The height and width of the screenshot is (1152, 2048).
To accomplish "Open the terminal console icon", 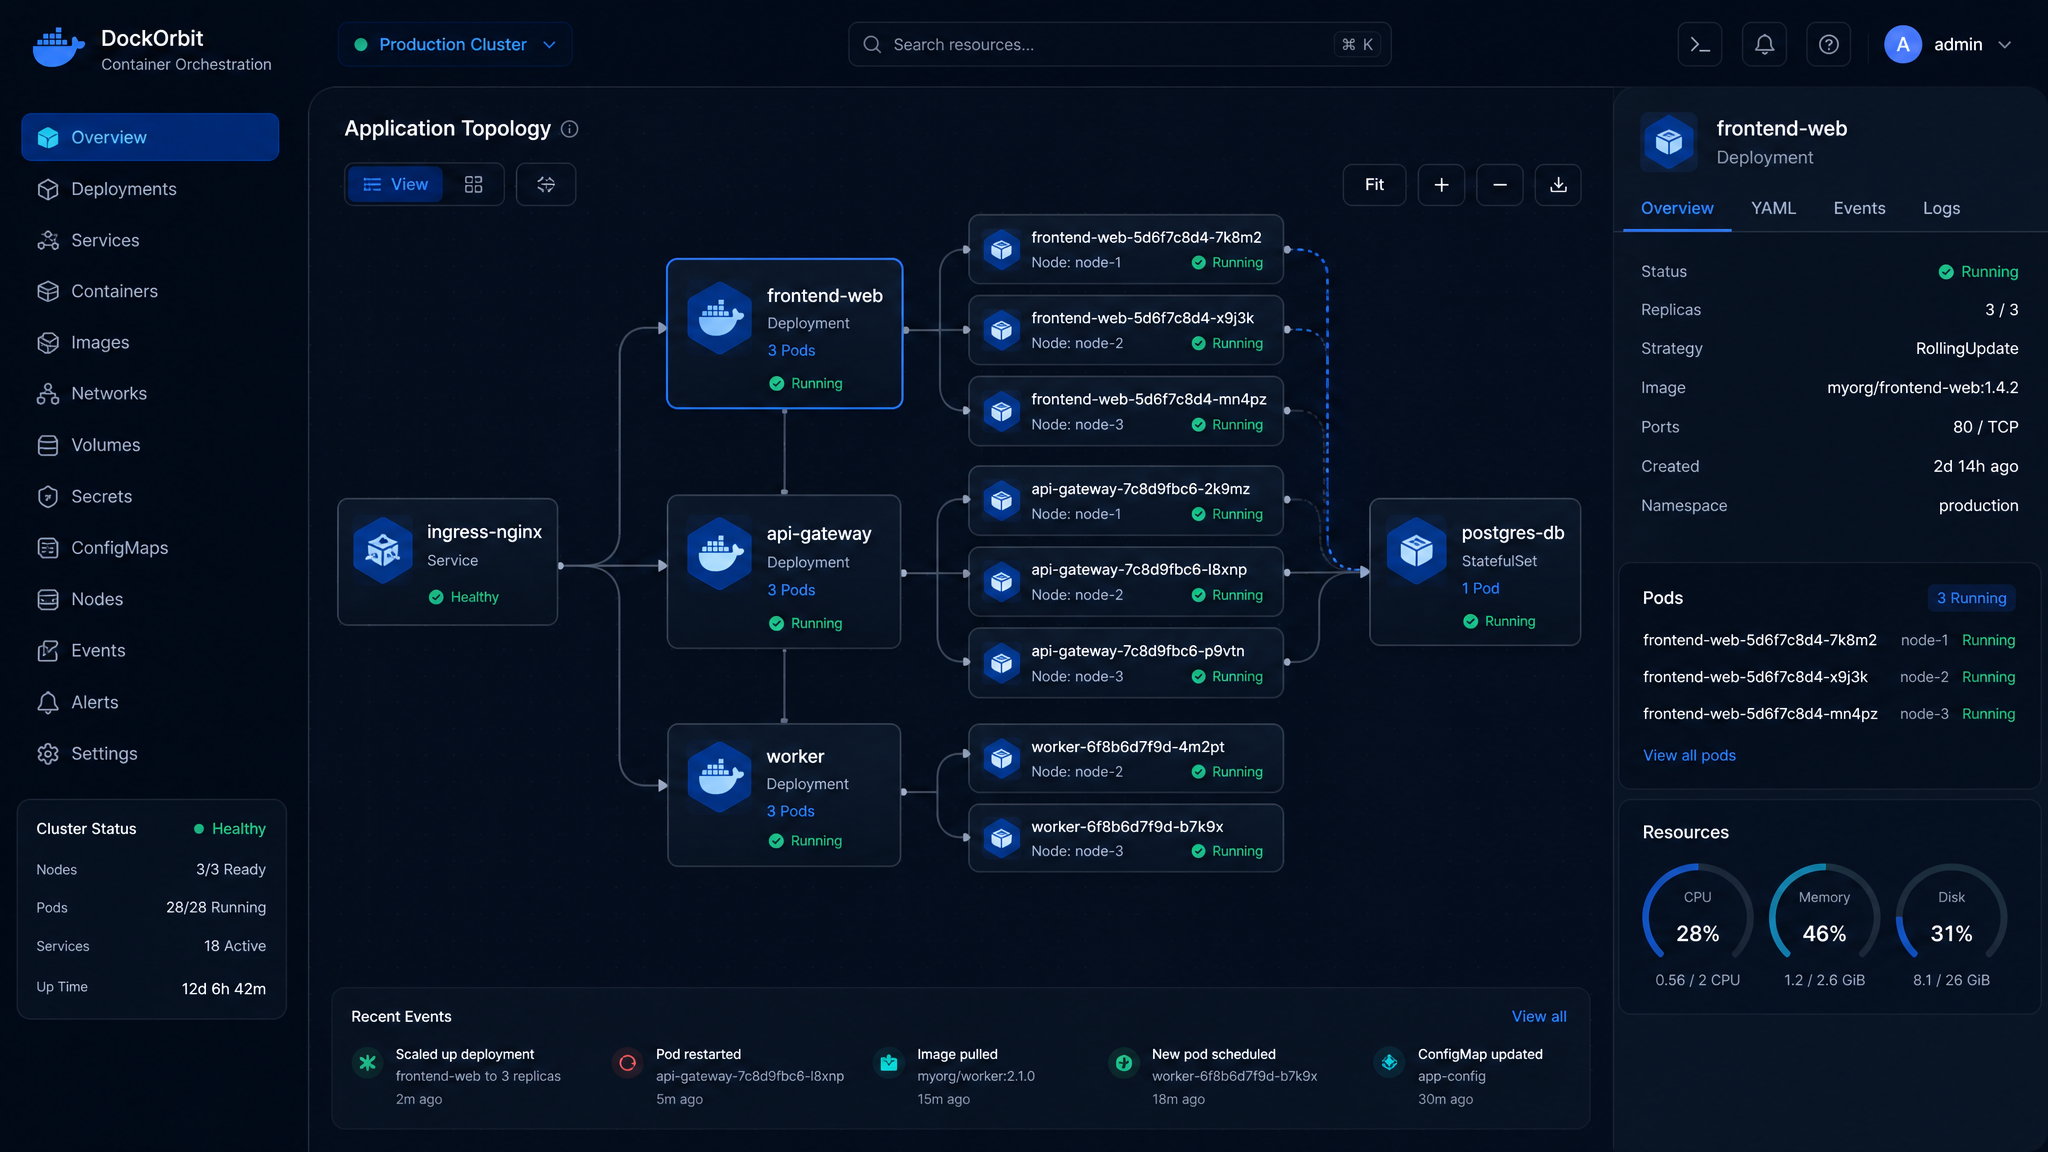I will 1699,44.
